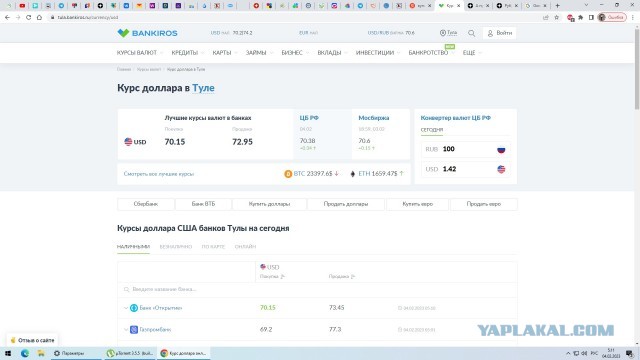Viewport: 640px width, 360px height.
Task: Open the Банк «Открытие» link
Action: tap(161, 308)
